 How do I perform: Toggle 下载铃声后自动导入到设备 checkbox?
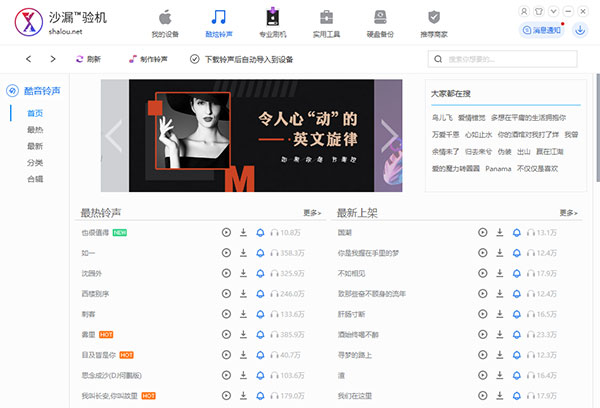pyautogui.click(x=195, y=59)
